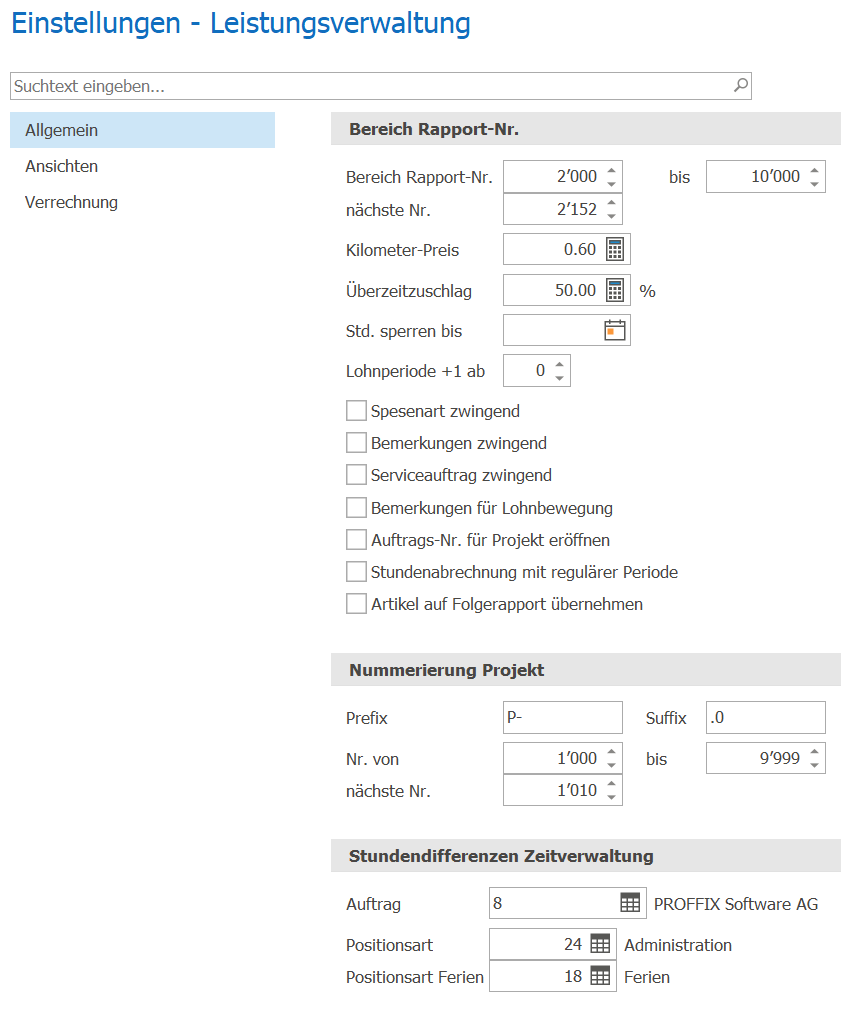Click Stundendifferenzen Zeitverwaltung section header
This screenshot has width=846, height=1014.
click(586, 856)
